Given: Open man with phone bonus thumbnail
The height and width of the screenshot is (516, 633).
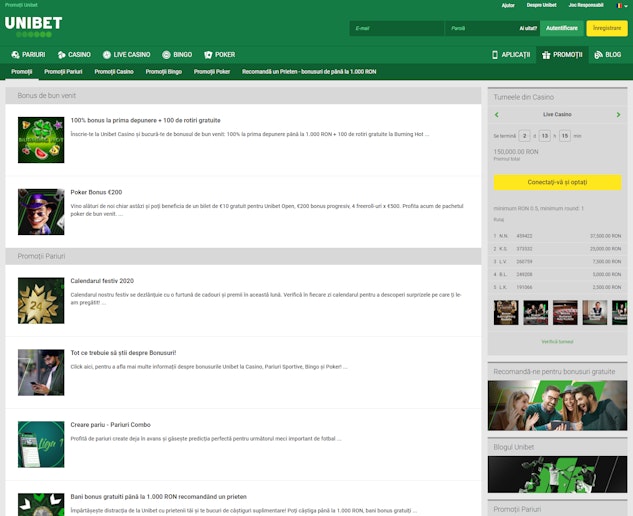Looking at the screenshot, I should click(41, 372).
